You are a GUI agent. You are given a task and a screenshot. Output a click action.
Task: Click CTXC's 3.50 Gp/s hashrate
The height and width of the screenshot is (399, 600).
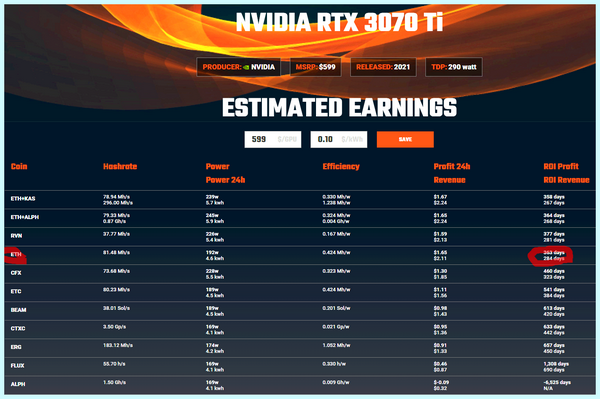(x=114, y=327)
